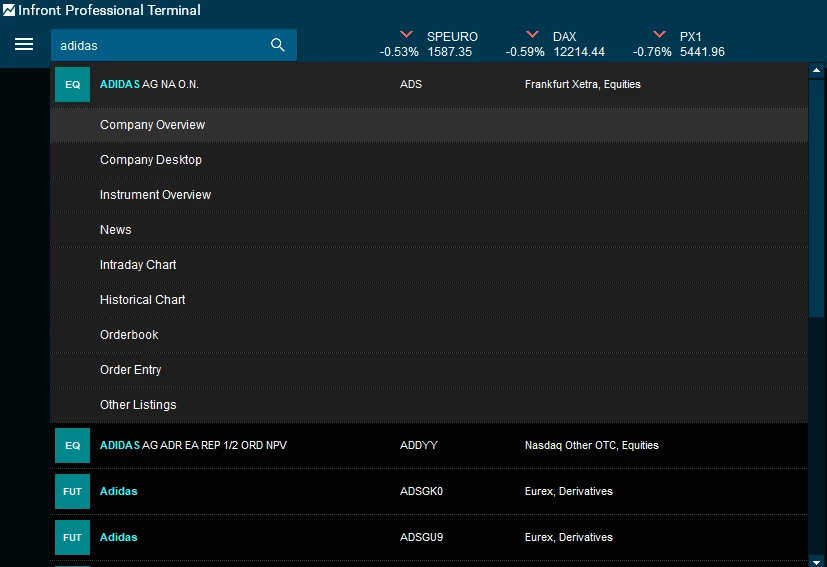The image size is (827, 567).
Task: Click FUT badge next to ADSGU9
Action: point(72,537)
